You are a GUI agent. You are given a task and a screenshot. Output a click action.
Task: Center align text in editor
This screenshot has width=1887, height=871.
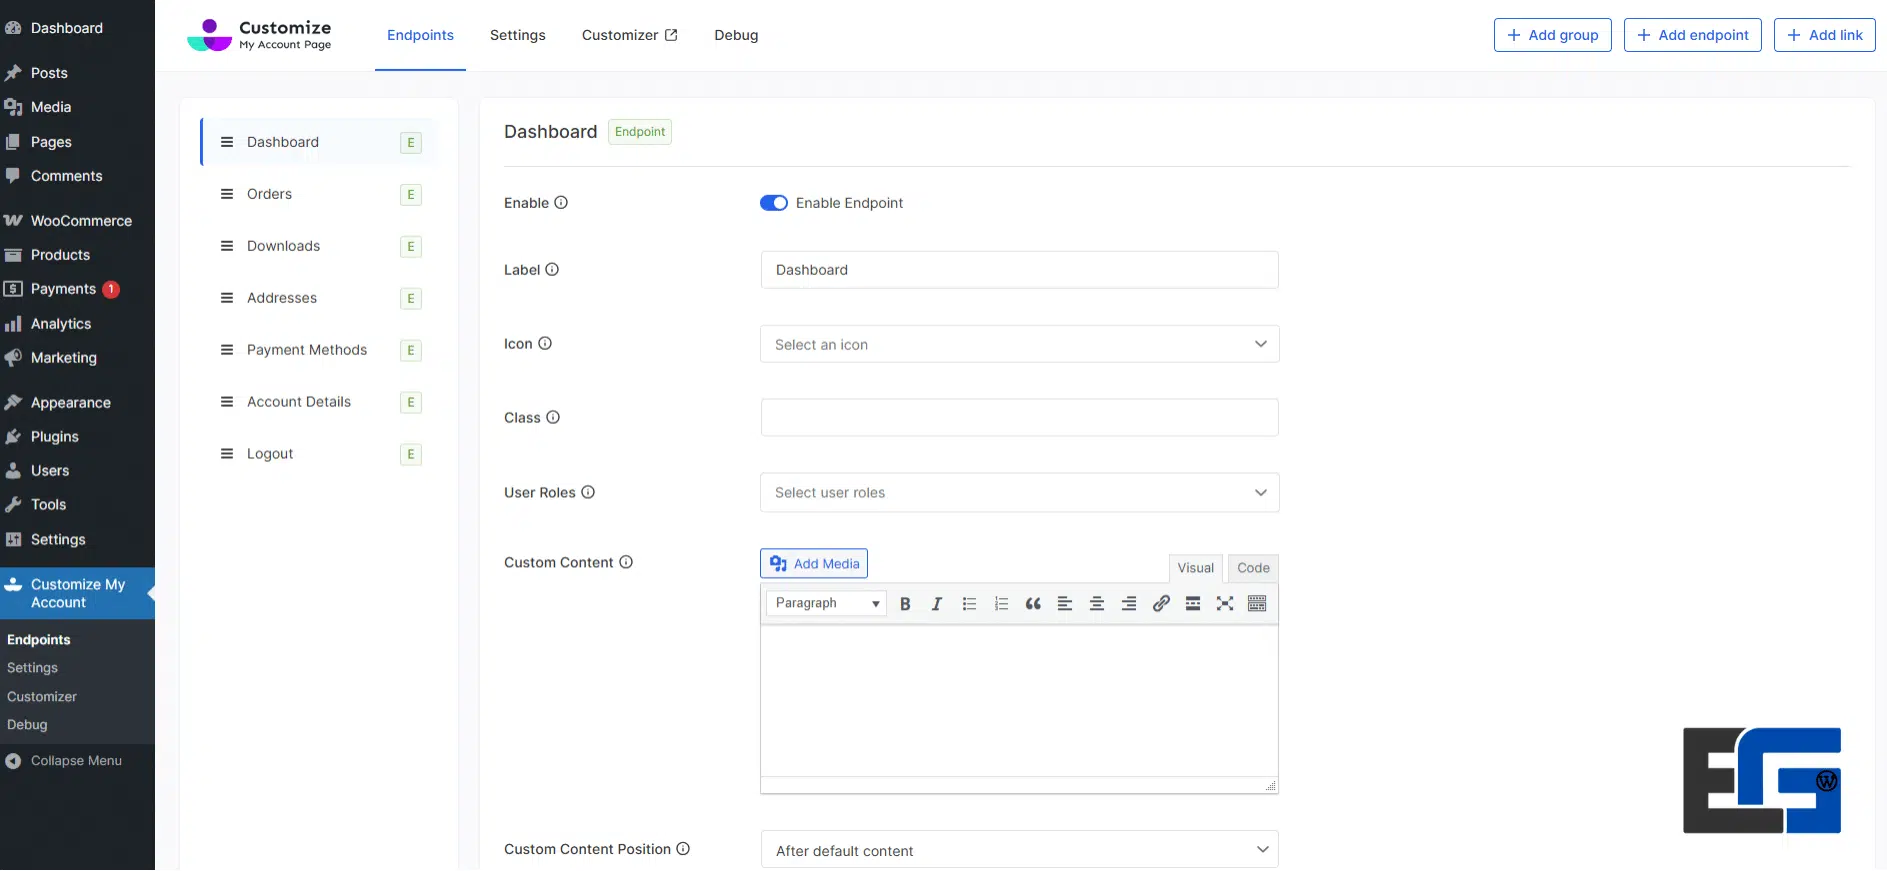[1097, 604]
